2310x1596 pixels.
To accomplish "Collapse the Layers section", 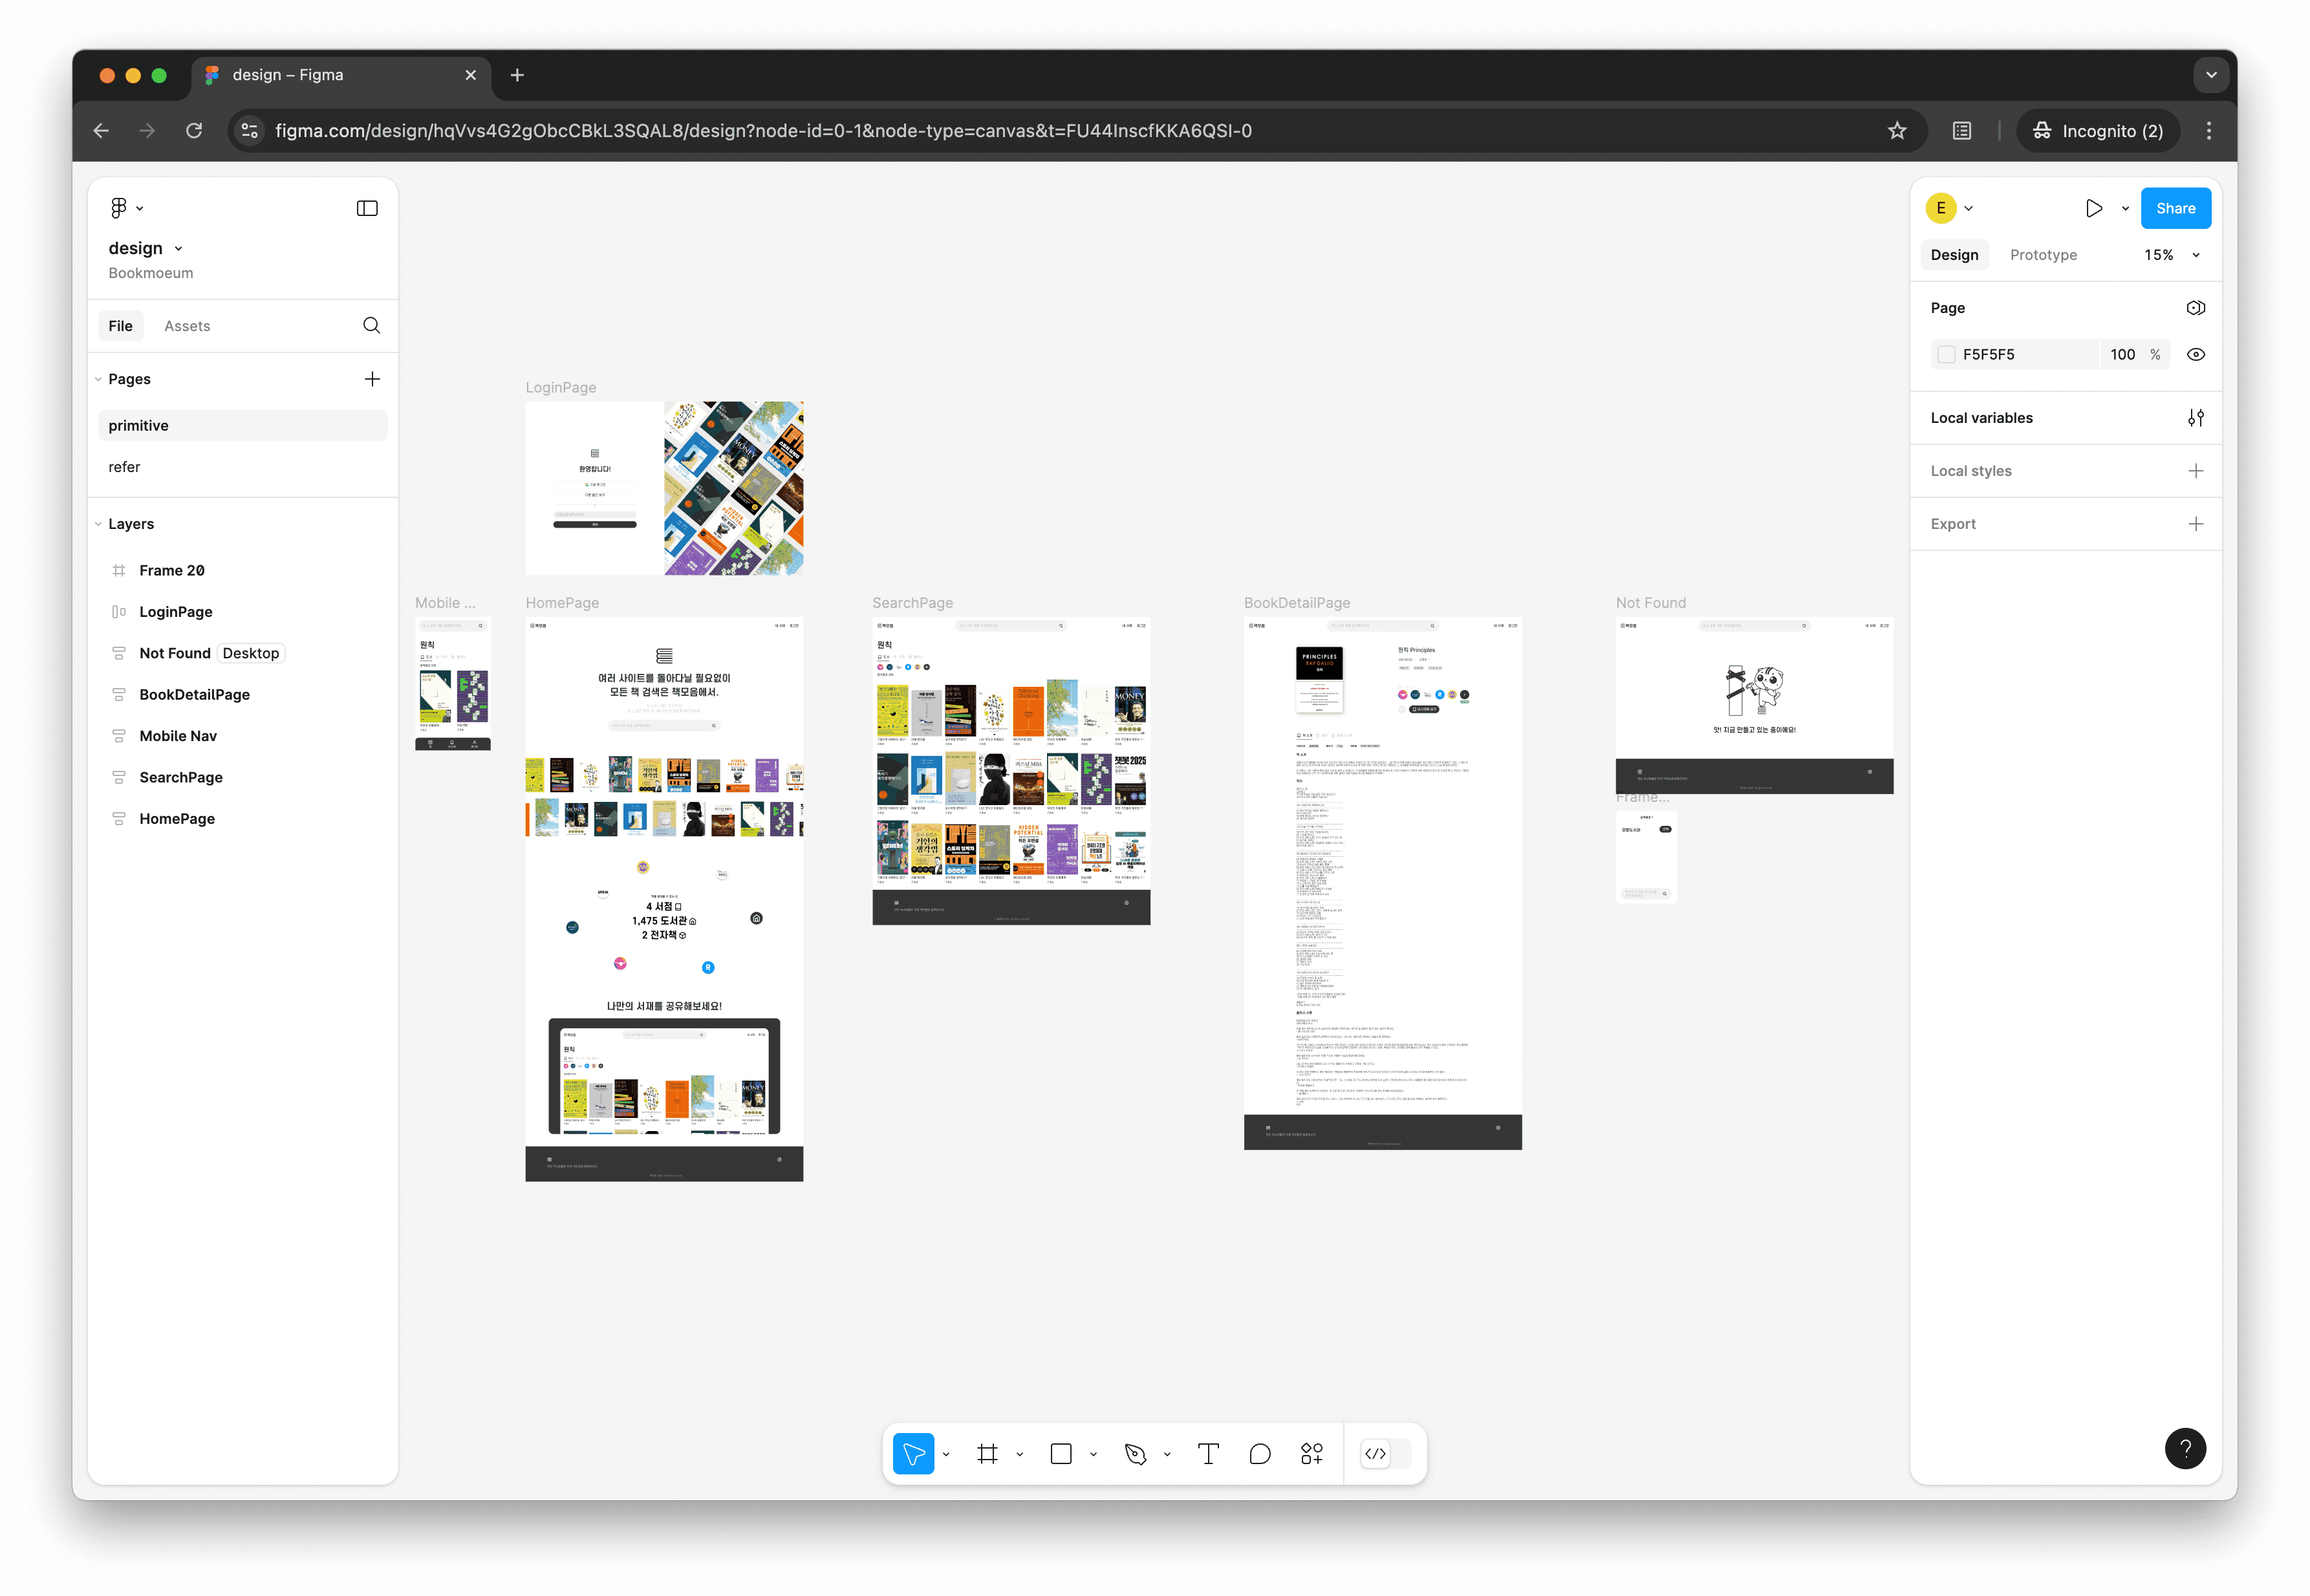I will point(98,524).
